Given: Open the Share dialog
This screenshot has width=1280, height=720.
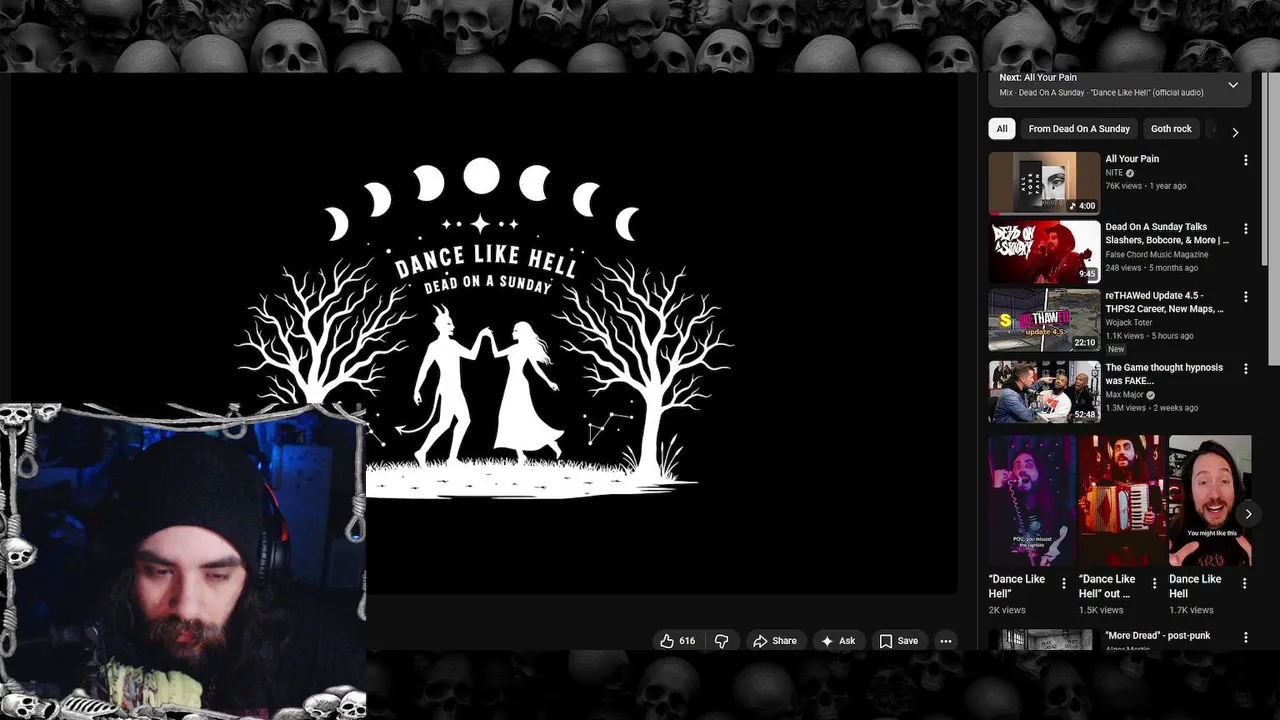Looking at the screenshot, I should [775, 641].
